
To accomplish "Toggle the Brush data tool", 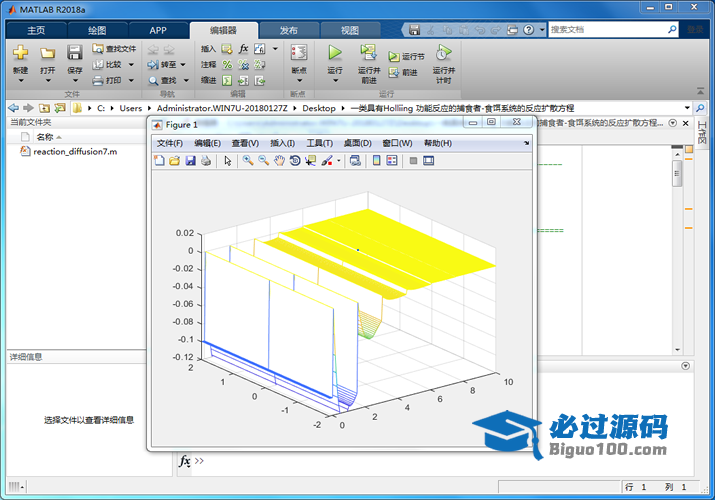I will pos(327,160).
